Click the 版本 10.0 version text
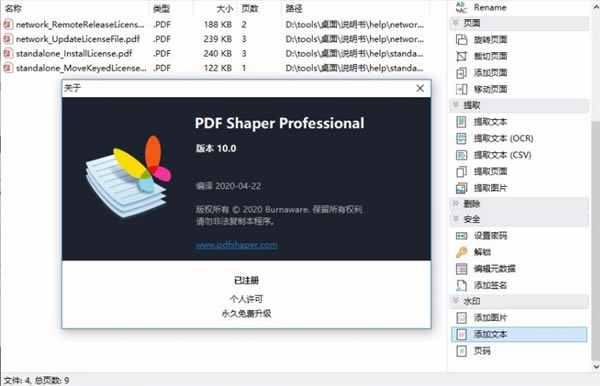The image size is (600, 386). click(x=216, y=148)
